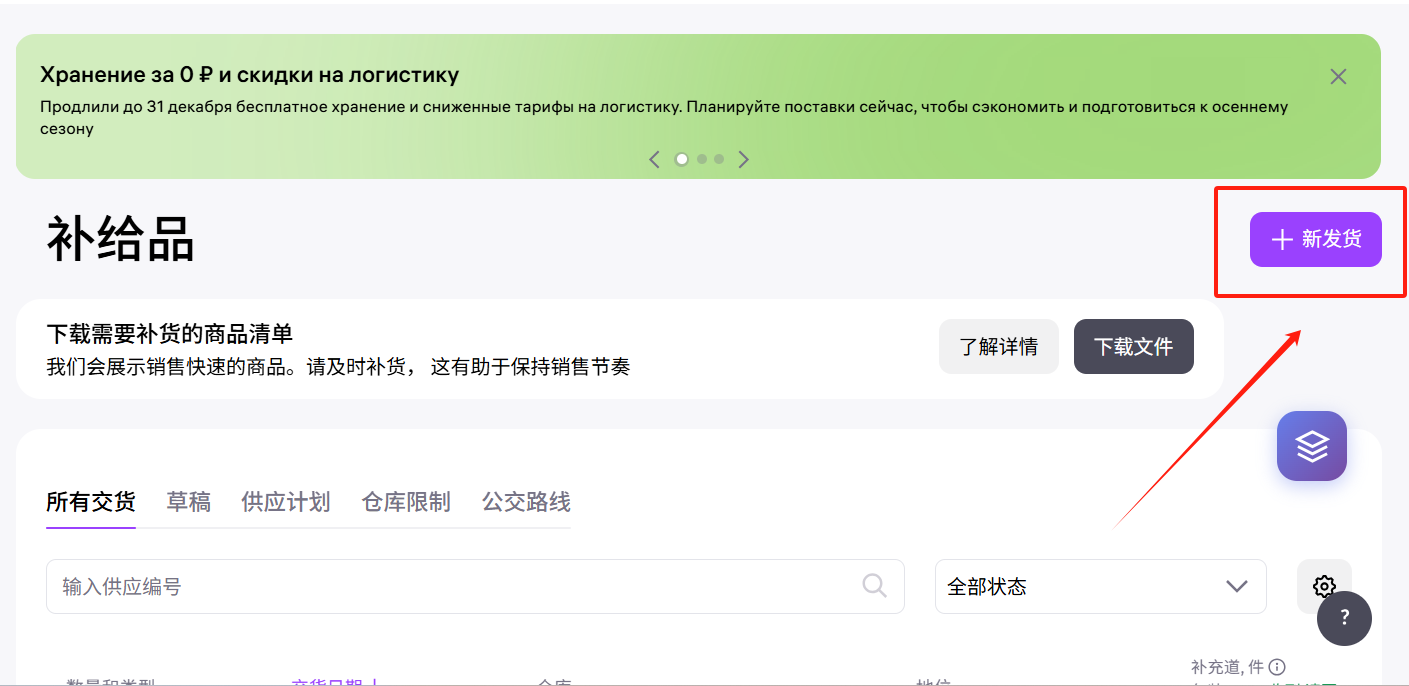Click the 了解详情 button
The width and height of the screenshot is (1409, 686).
coord(998,347)
